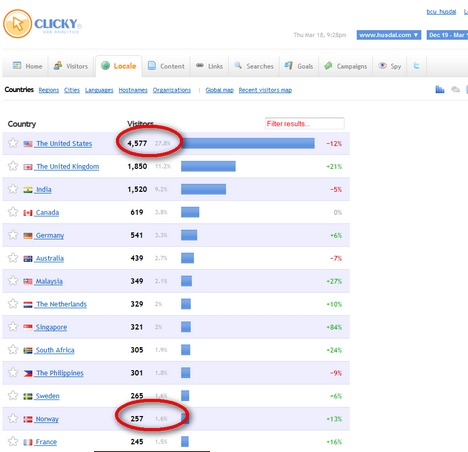Open the Languages sub-link
This screenshot has height=452, width=468.
(99, 90)
